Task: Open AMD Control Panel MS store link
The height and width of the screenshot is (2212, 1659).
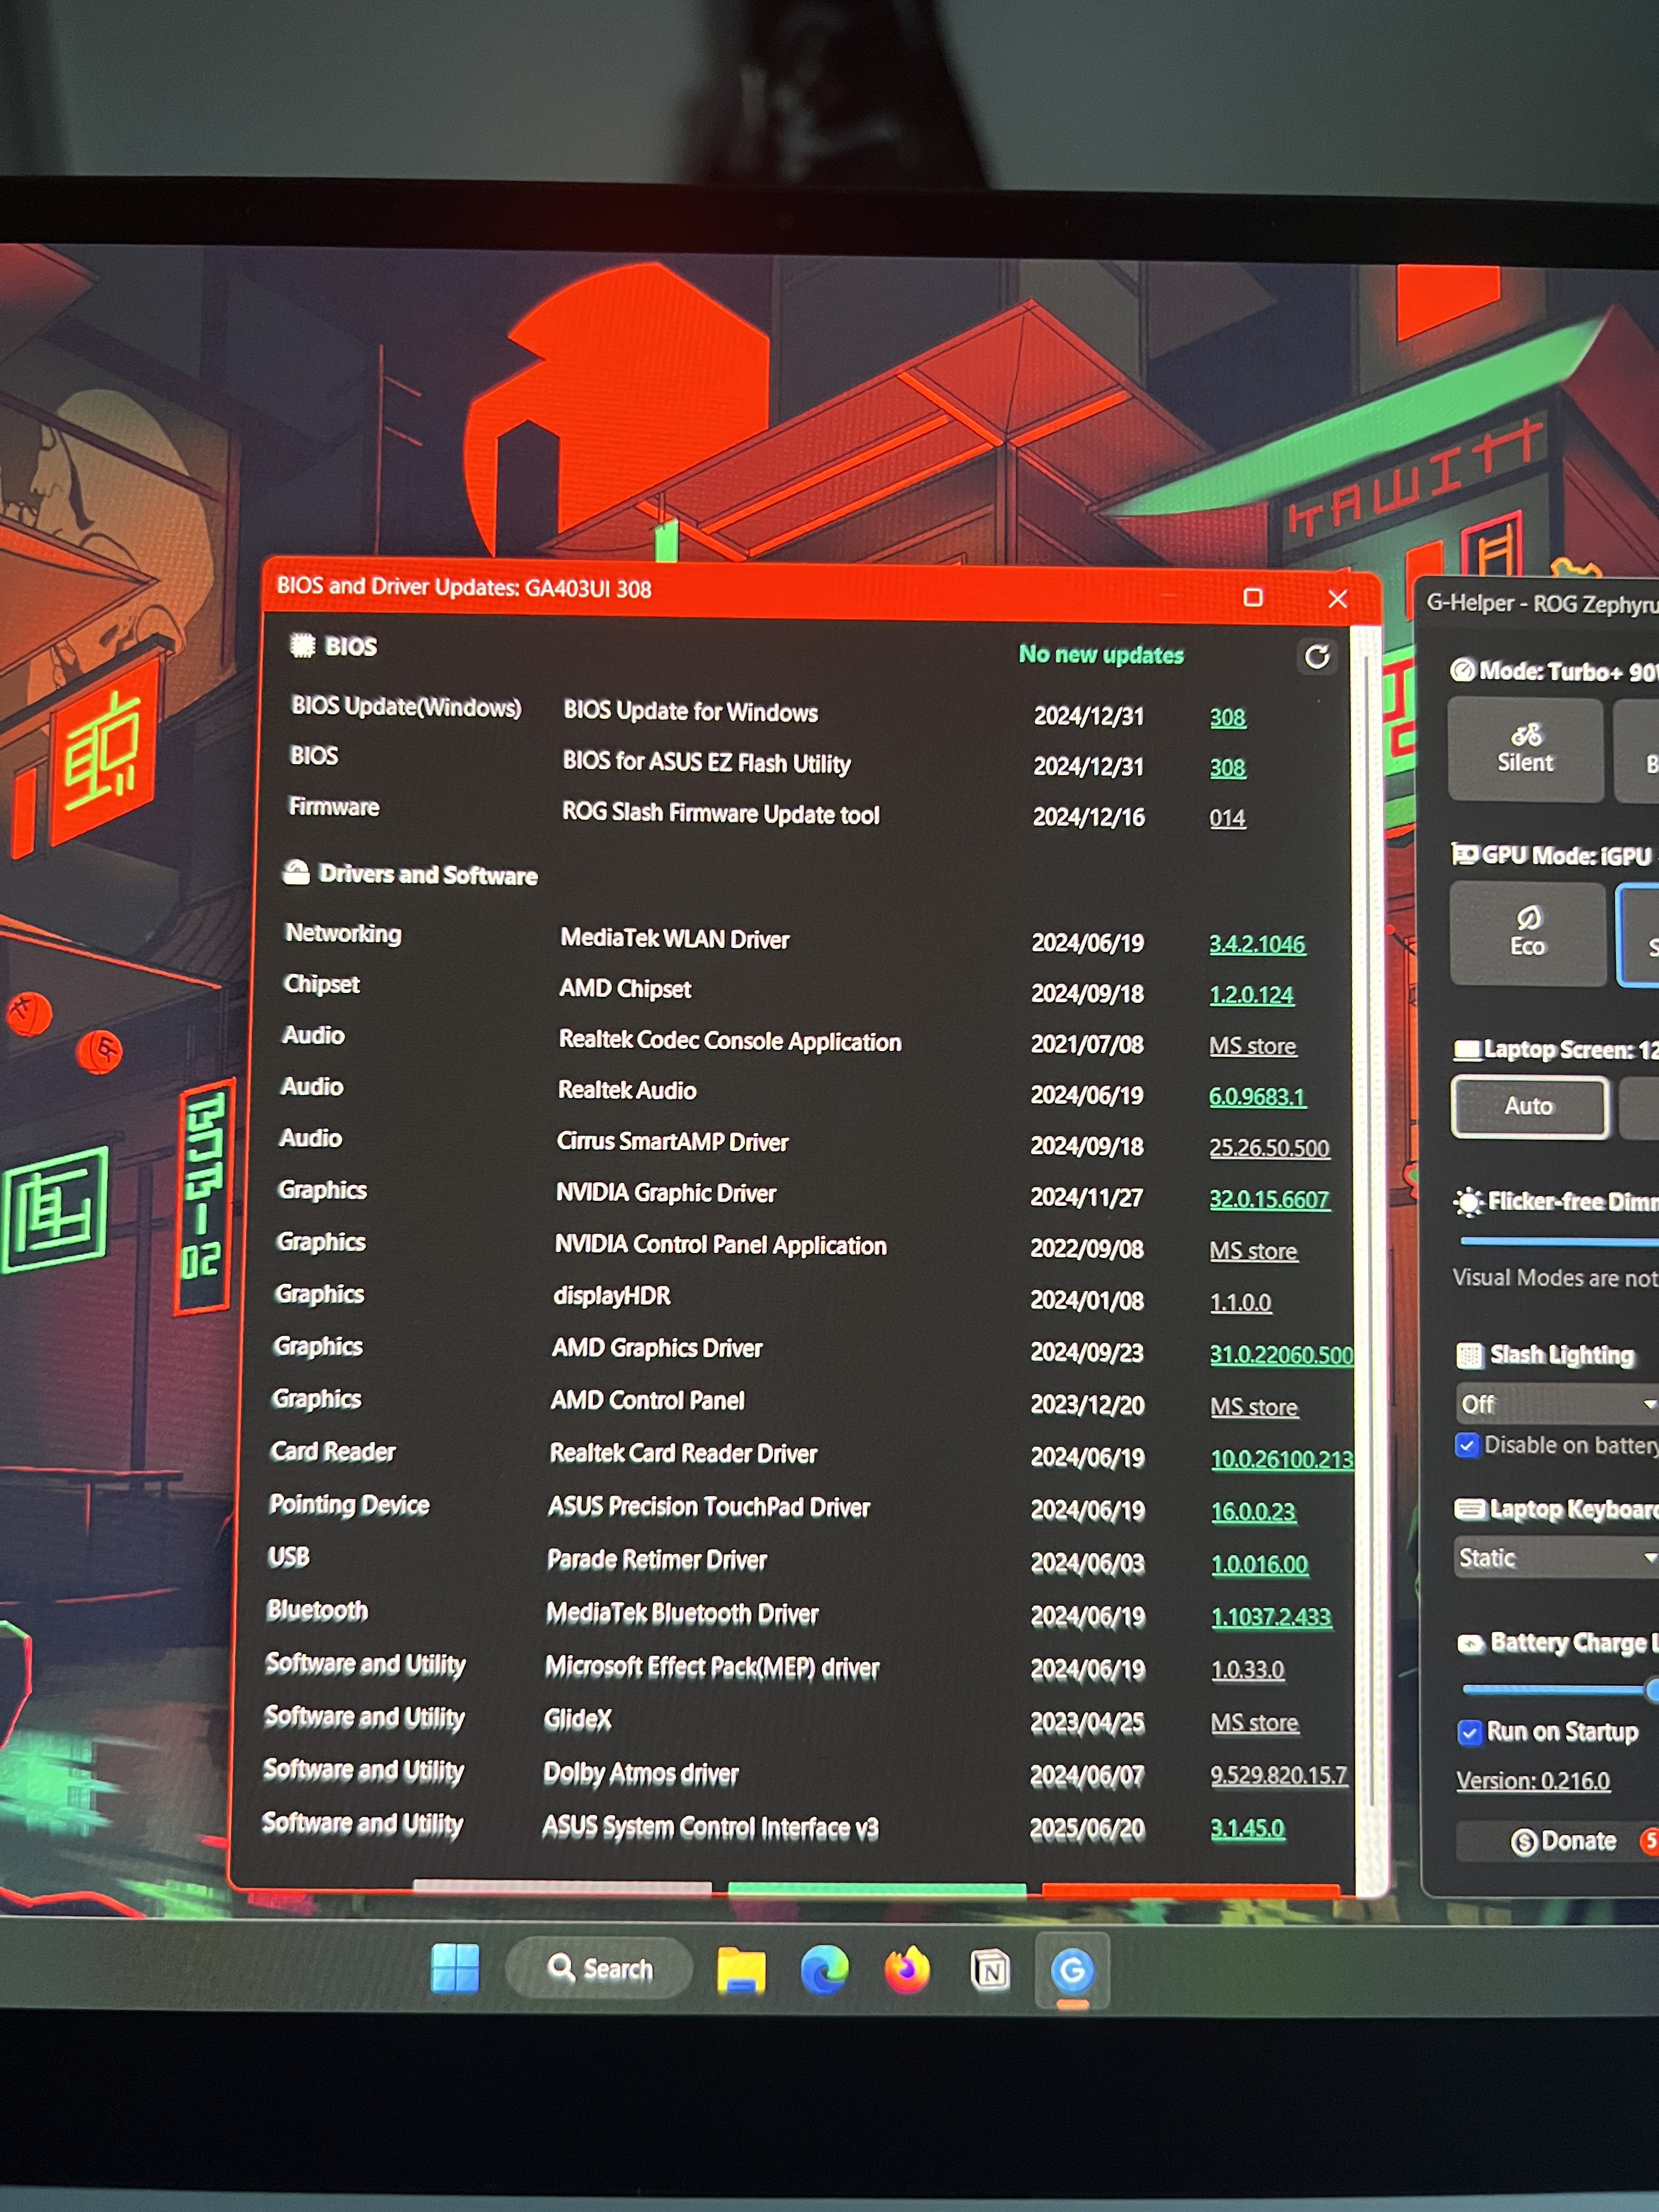Action: tap(1254, 1407)
